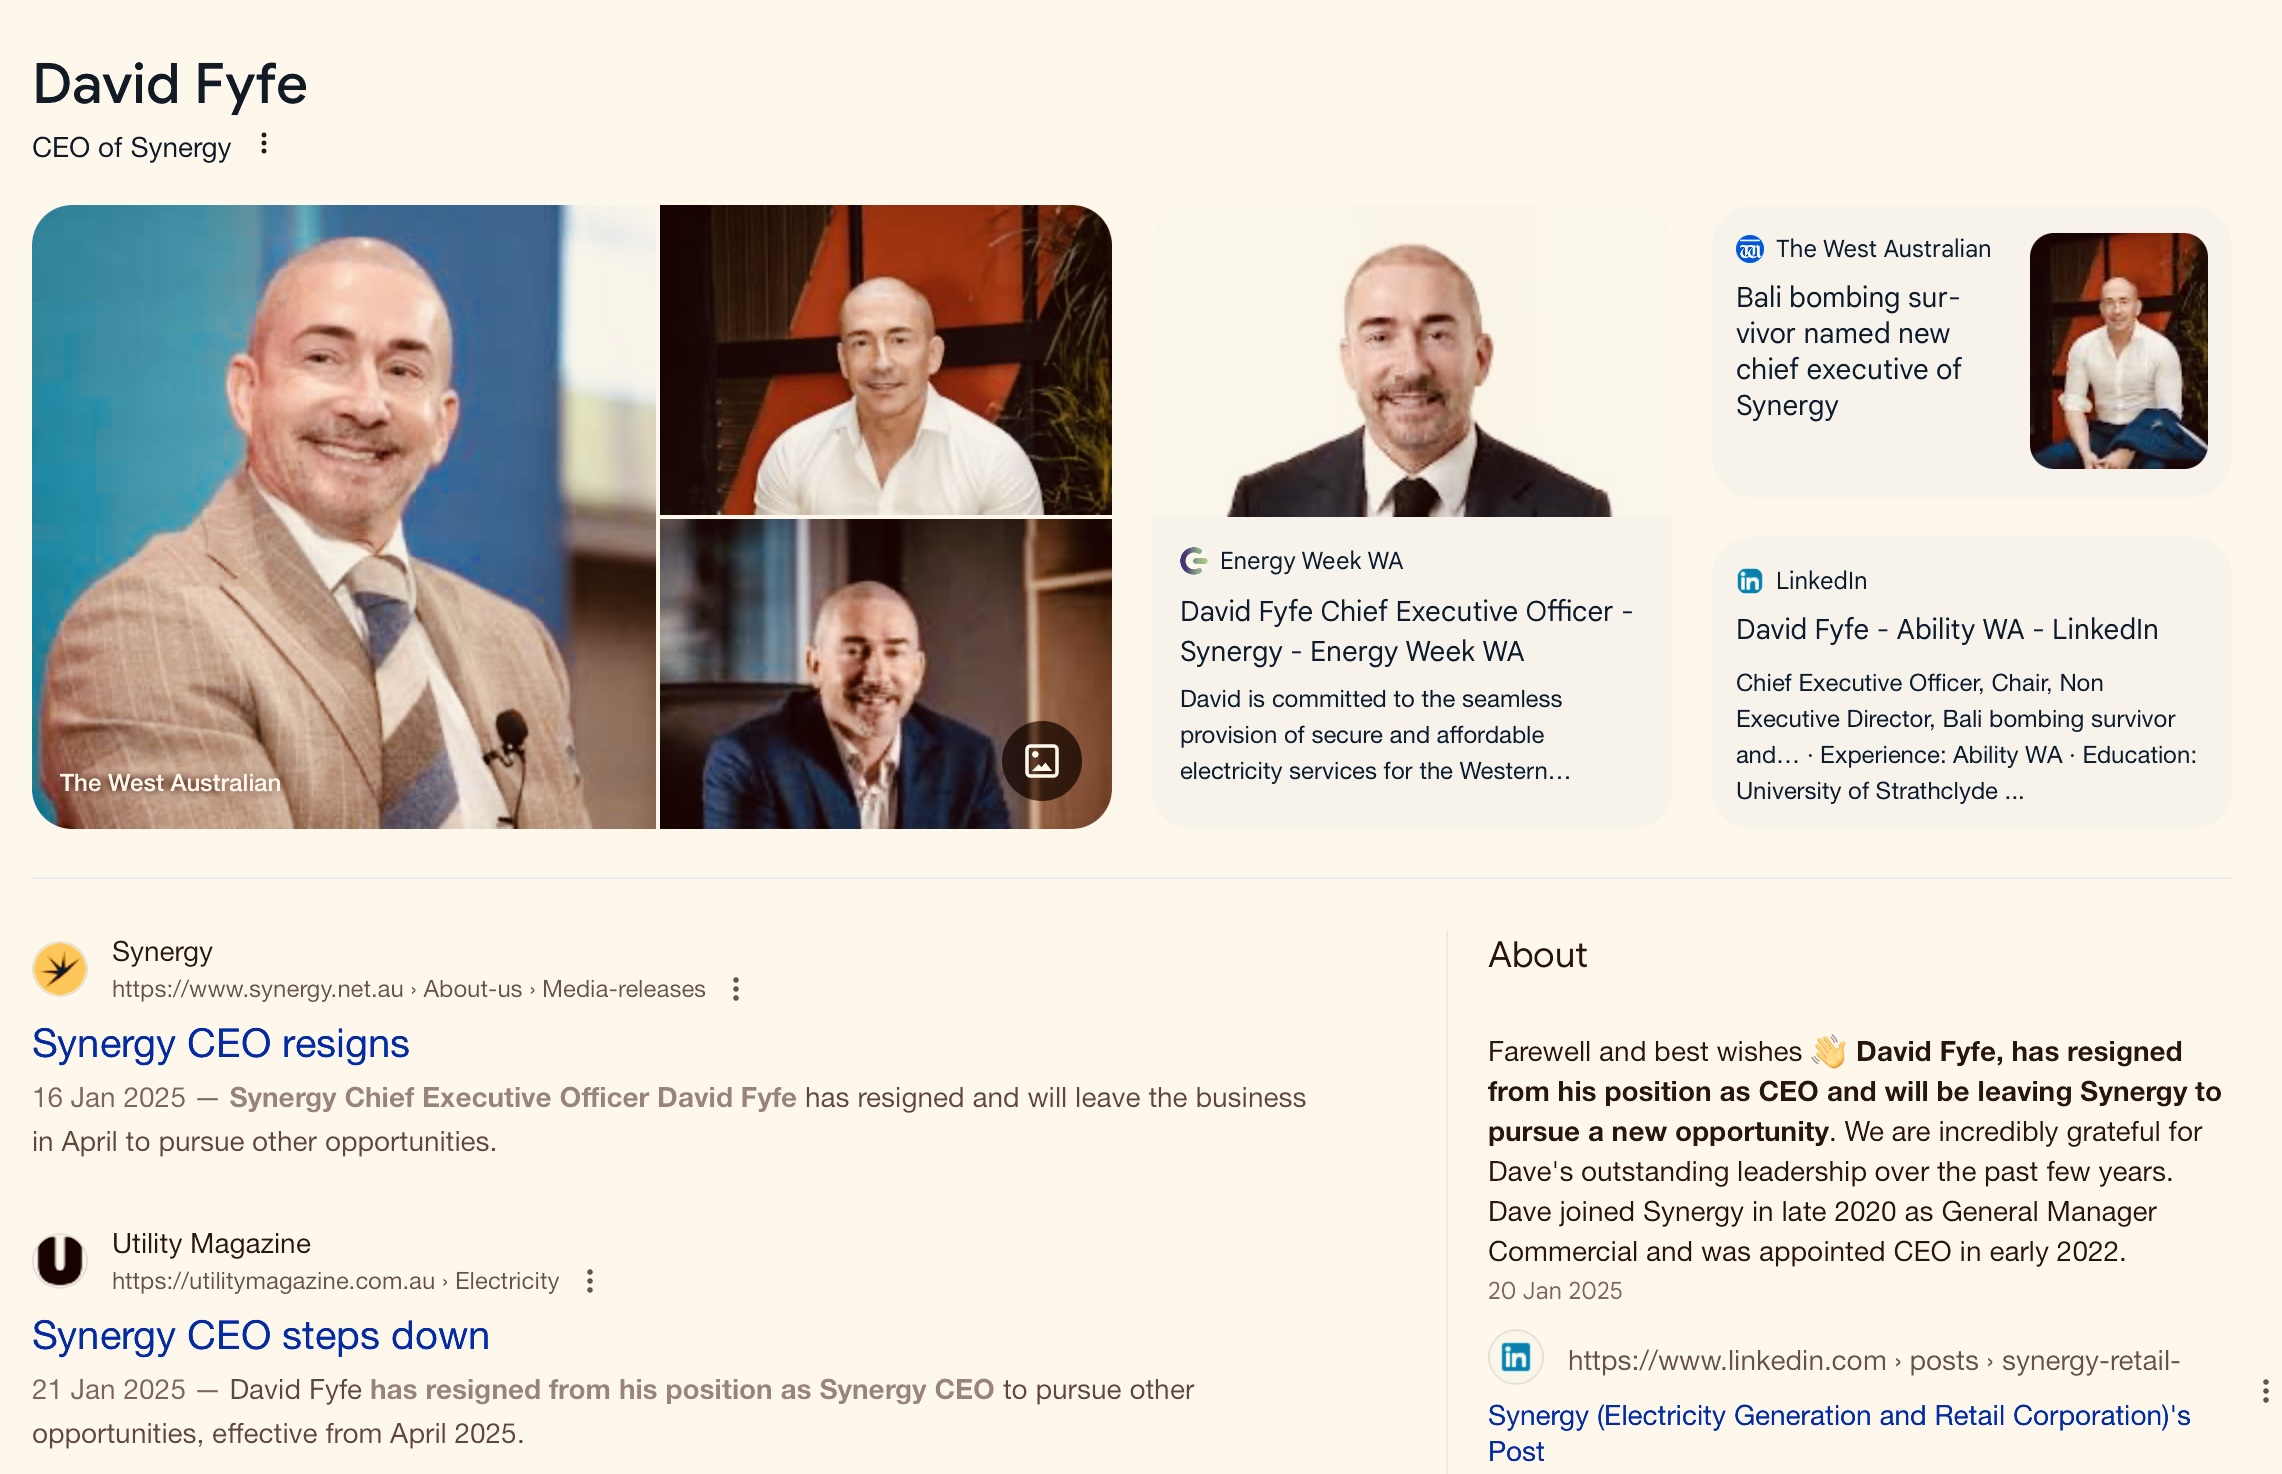This screenshot has width=2282, height=1474.
Task: Open the three-dot menu beside CEO of Synergy
Action: coord(263,144)
